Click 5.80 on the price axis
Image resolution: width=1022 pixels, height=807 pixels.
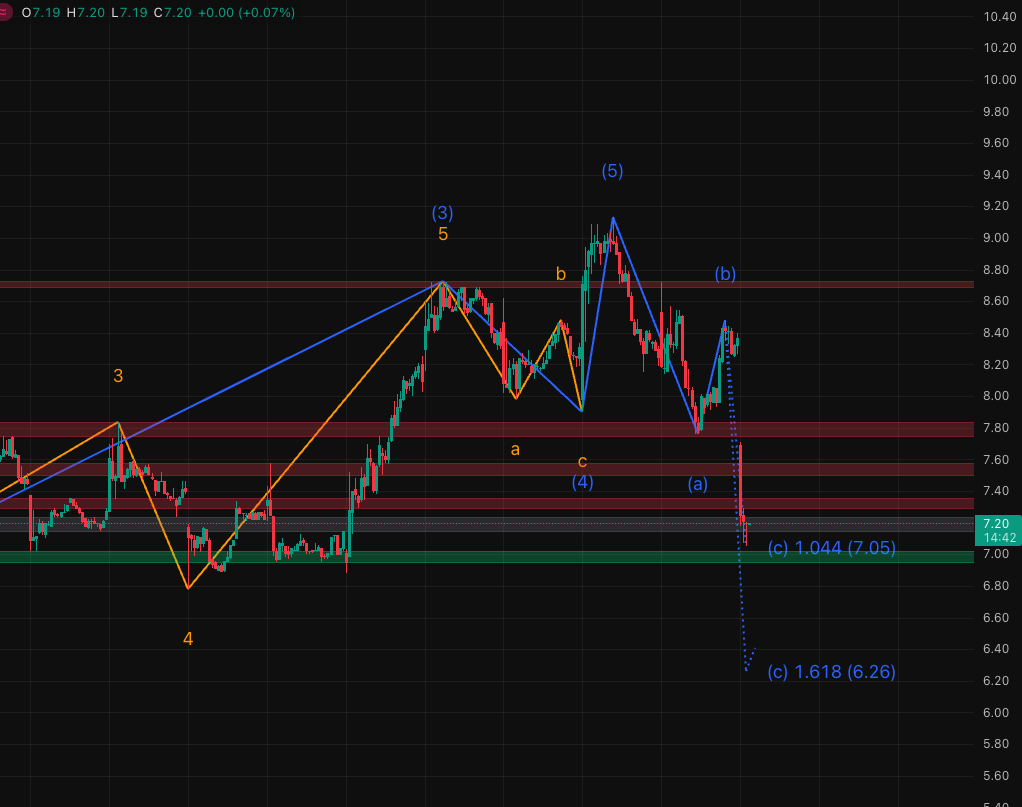996,744
